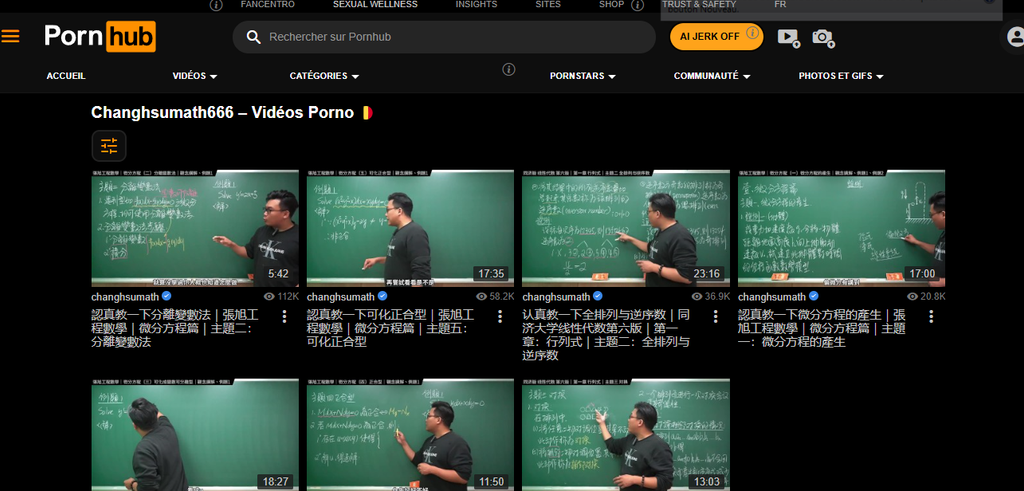Click info icon beside SHOP link

click(x=637, y=5)
